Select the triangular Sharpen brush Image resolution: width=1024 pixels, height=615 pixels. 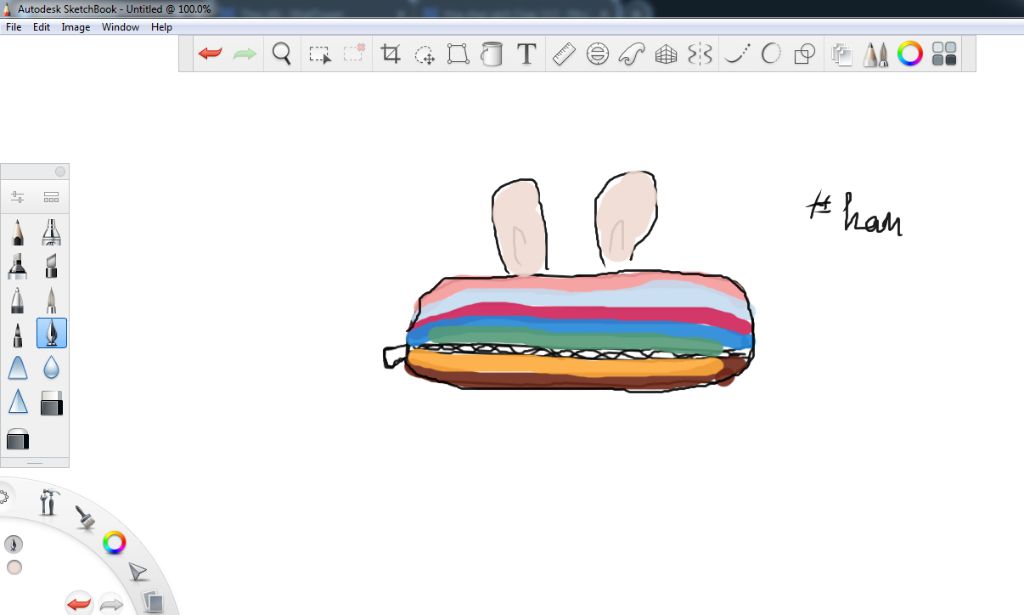click(18, 402)
